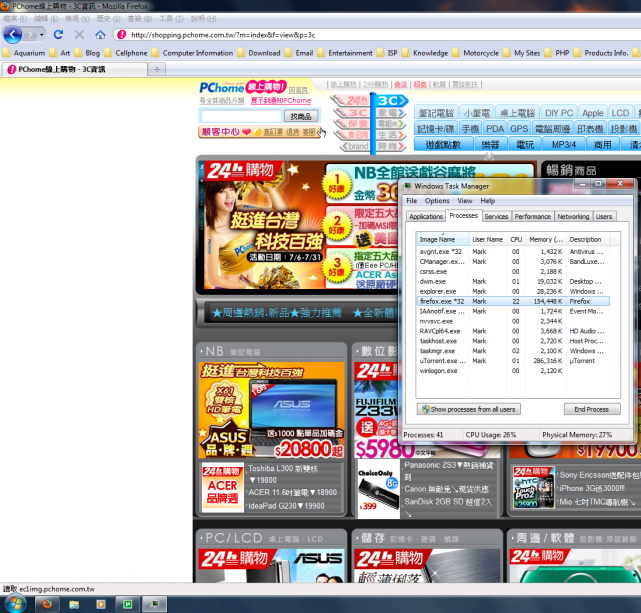Screen dimensions: 641x613
Task: Click the 找商品 search button
Action: click(x=300, y=116)
